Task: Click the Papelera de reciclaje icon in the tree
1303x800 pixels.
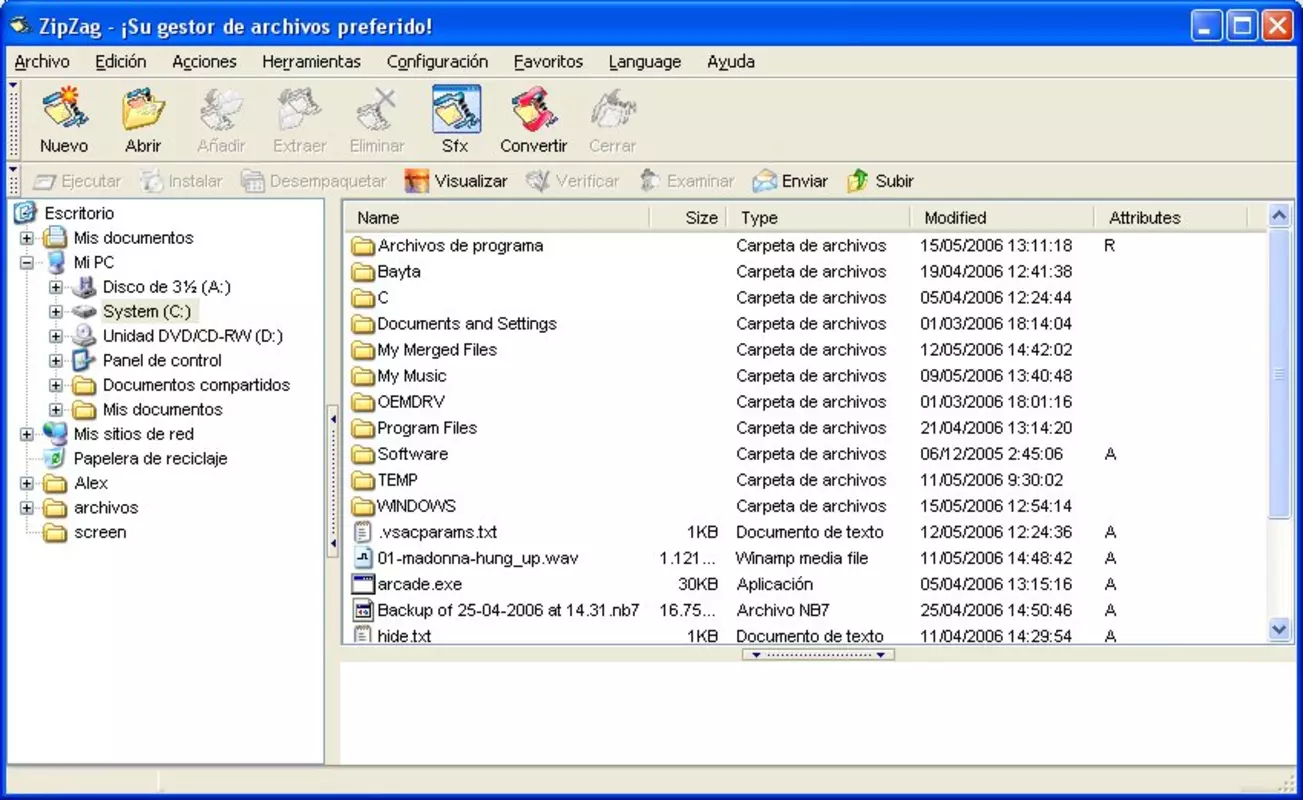Action: click(x=55, y=458)
